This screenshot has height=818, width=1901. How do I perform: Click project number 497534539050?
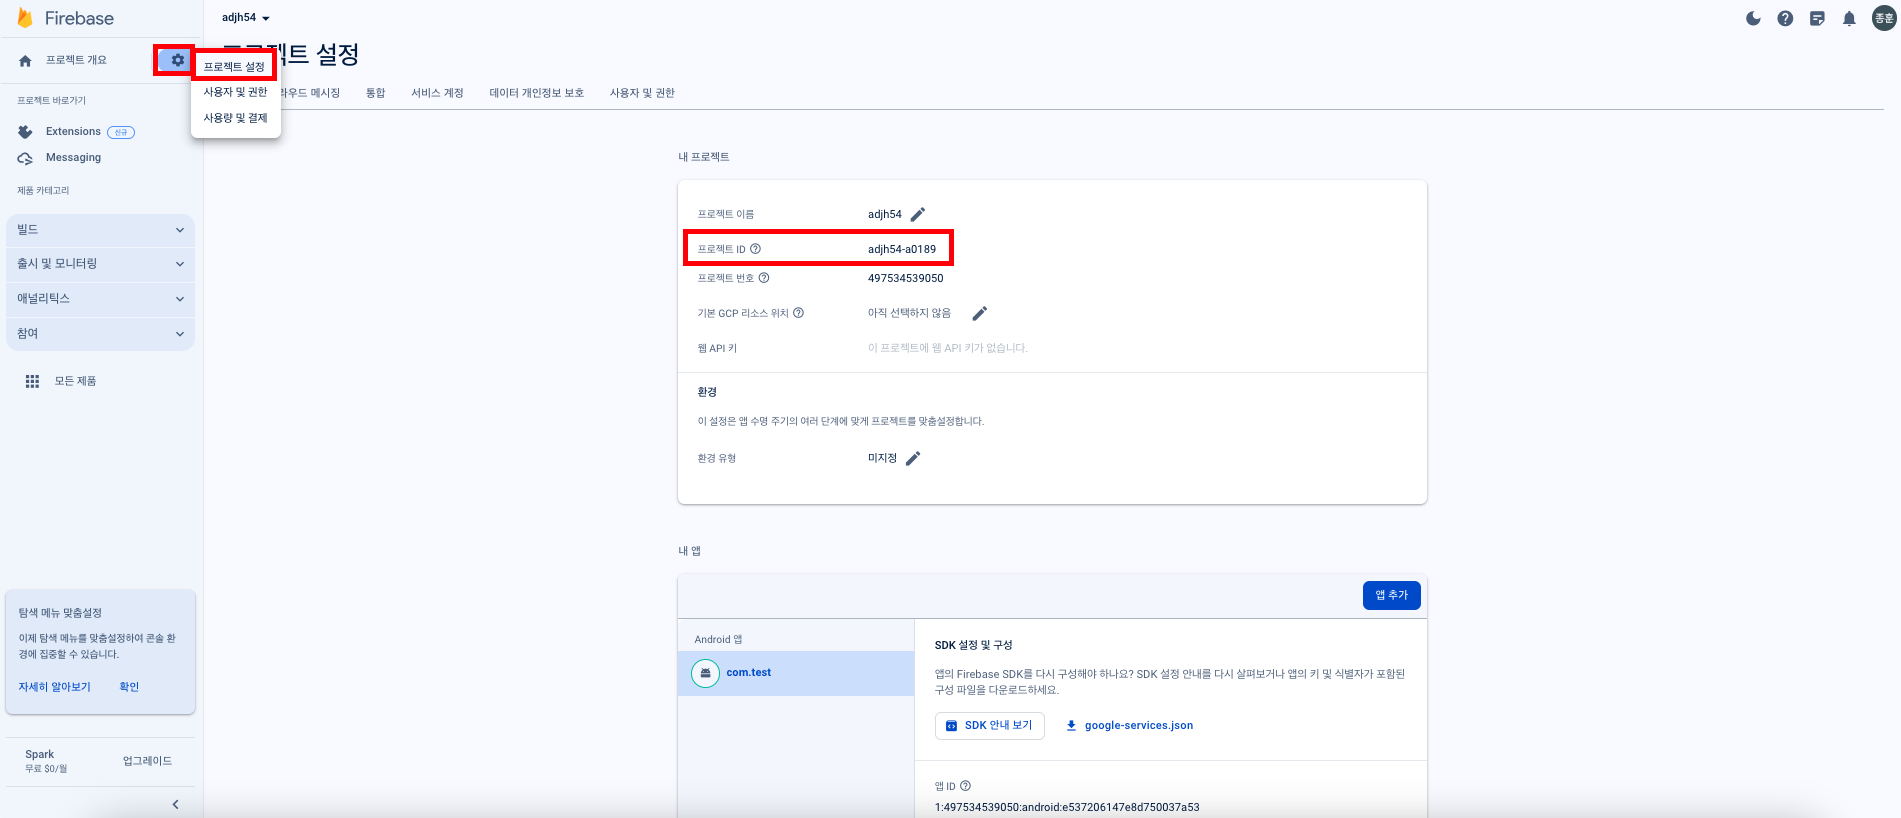[905, 278]
